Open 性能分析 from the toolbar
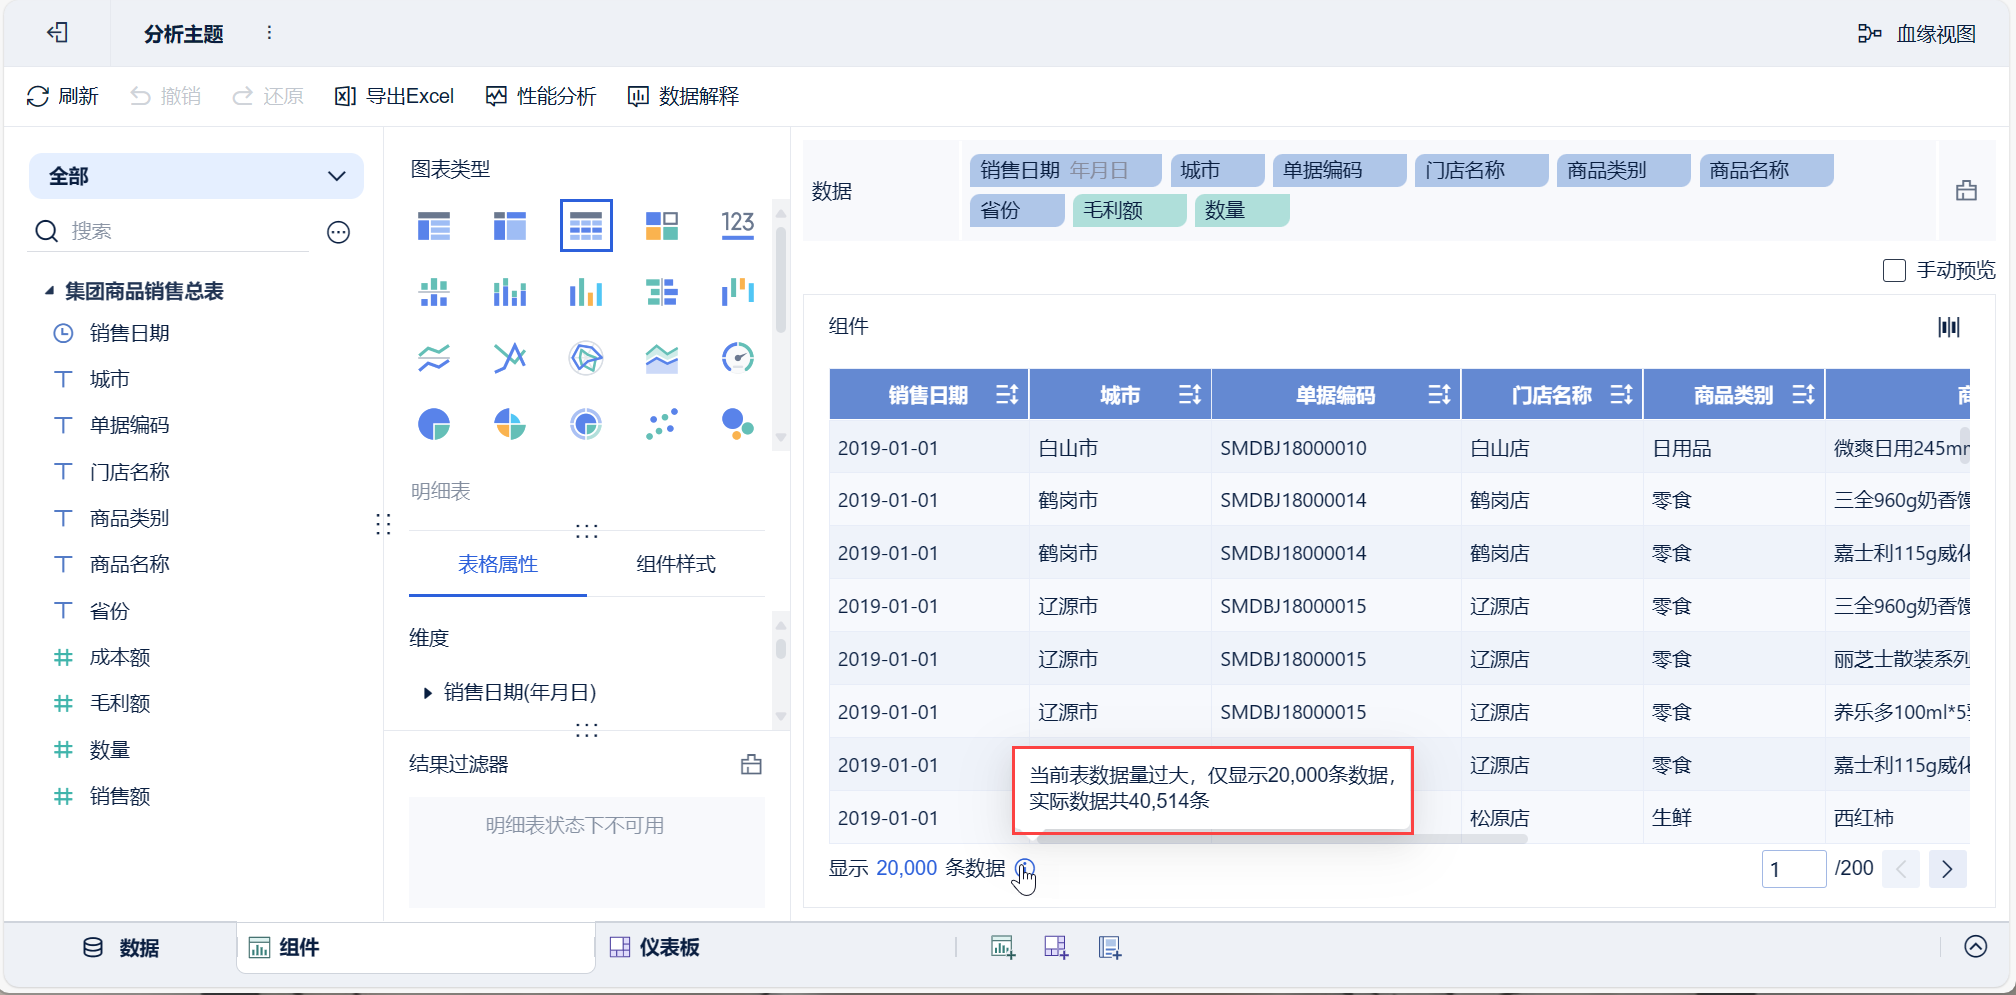The width and height of the screenshot is (2016, 995). point(541,96)
